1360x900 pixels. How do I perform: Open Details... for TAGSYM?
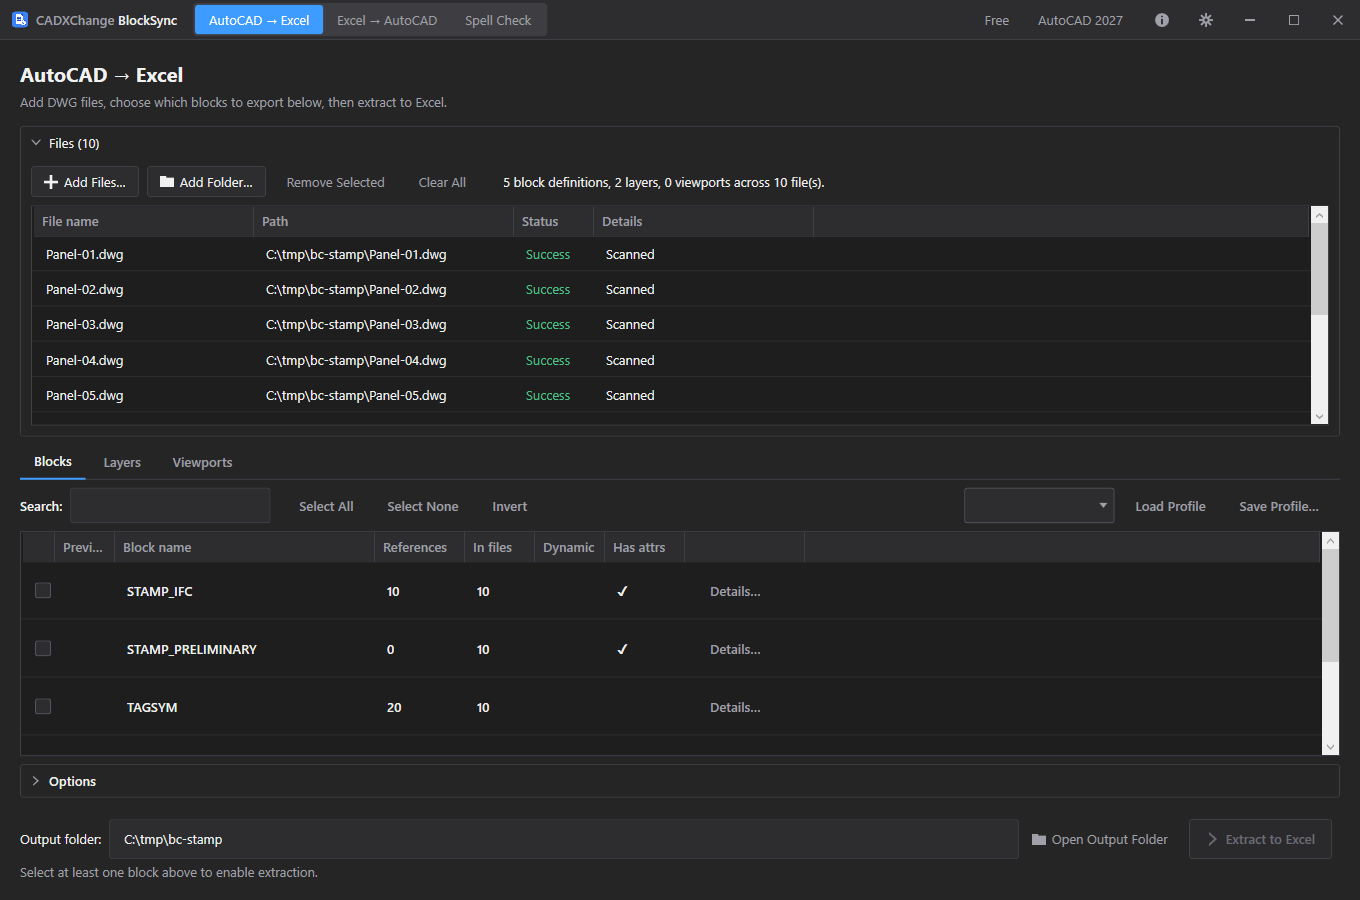[x=735, y=707]
